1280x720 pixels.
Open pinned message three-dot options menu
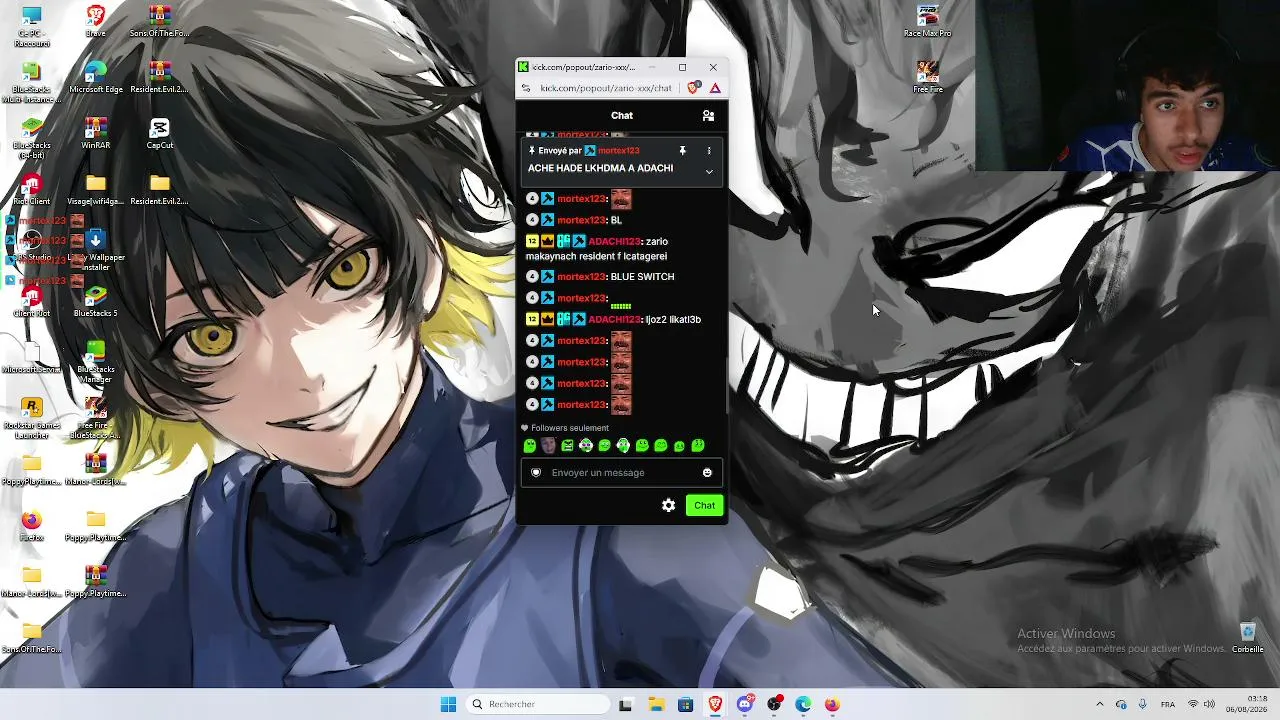709,151
